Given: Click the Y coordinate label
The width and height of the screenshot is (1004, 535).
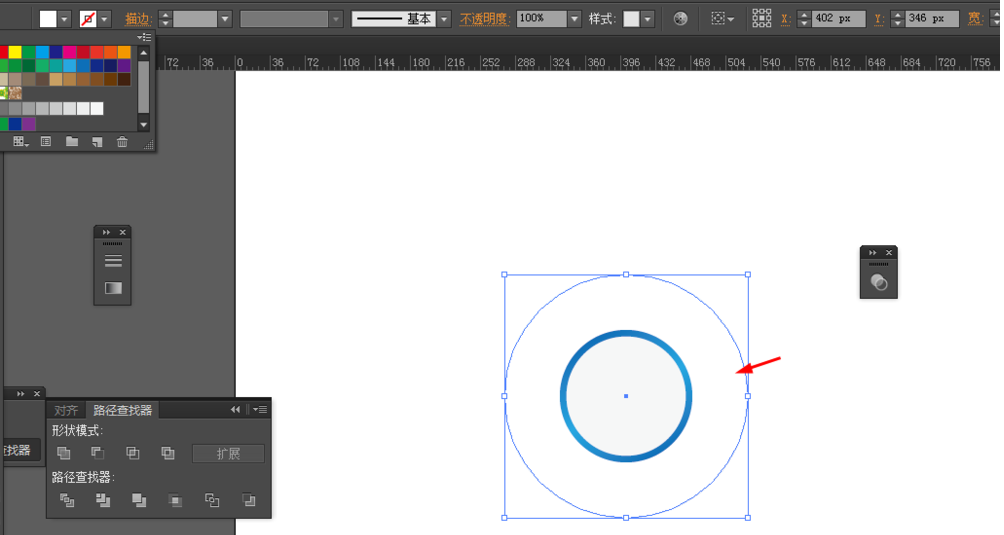Looking at the screenshot, I should click(x=879, y=19).
